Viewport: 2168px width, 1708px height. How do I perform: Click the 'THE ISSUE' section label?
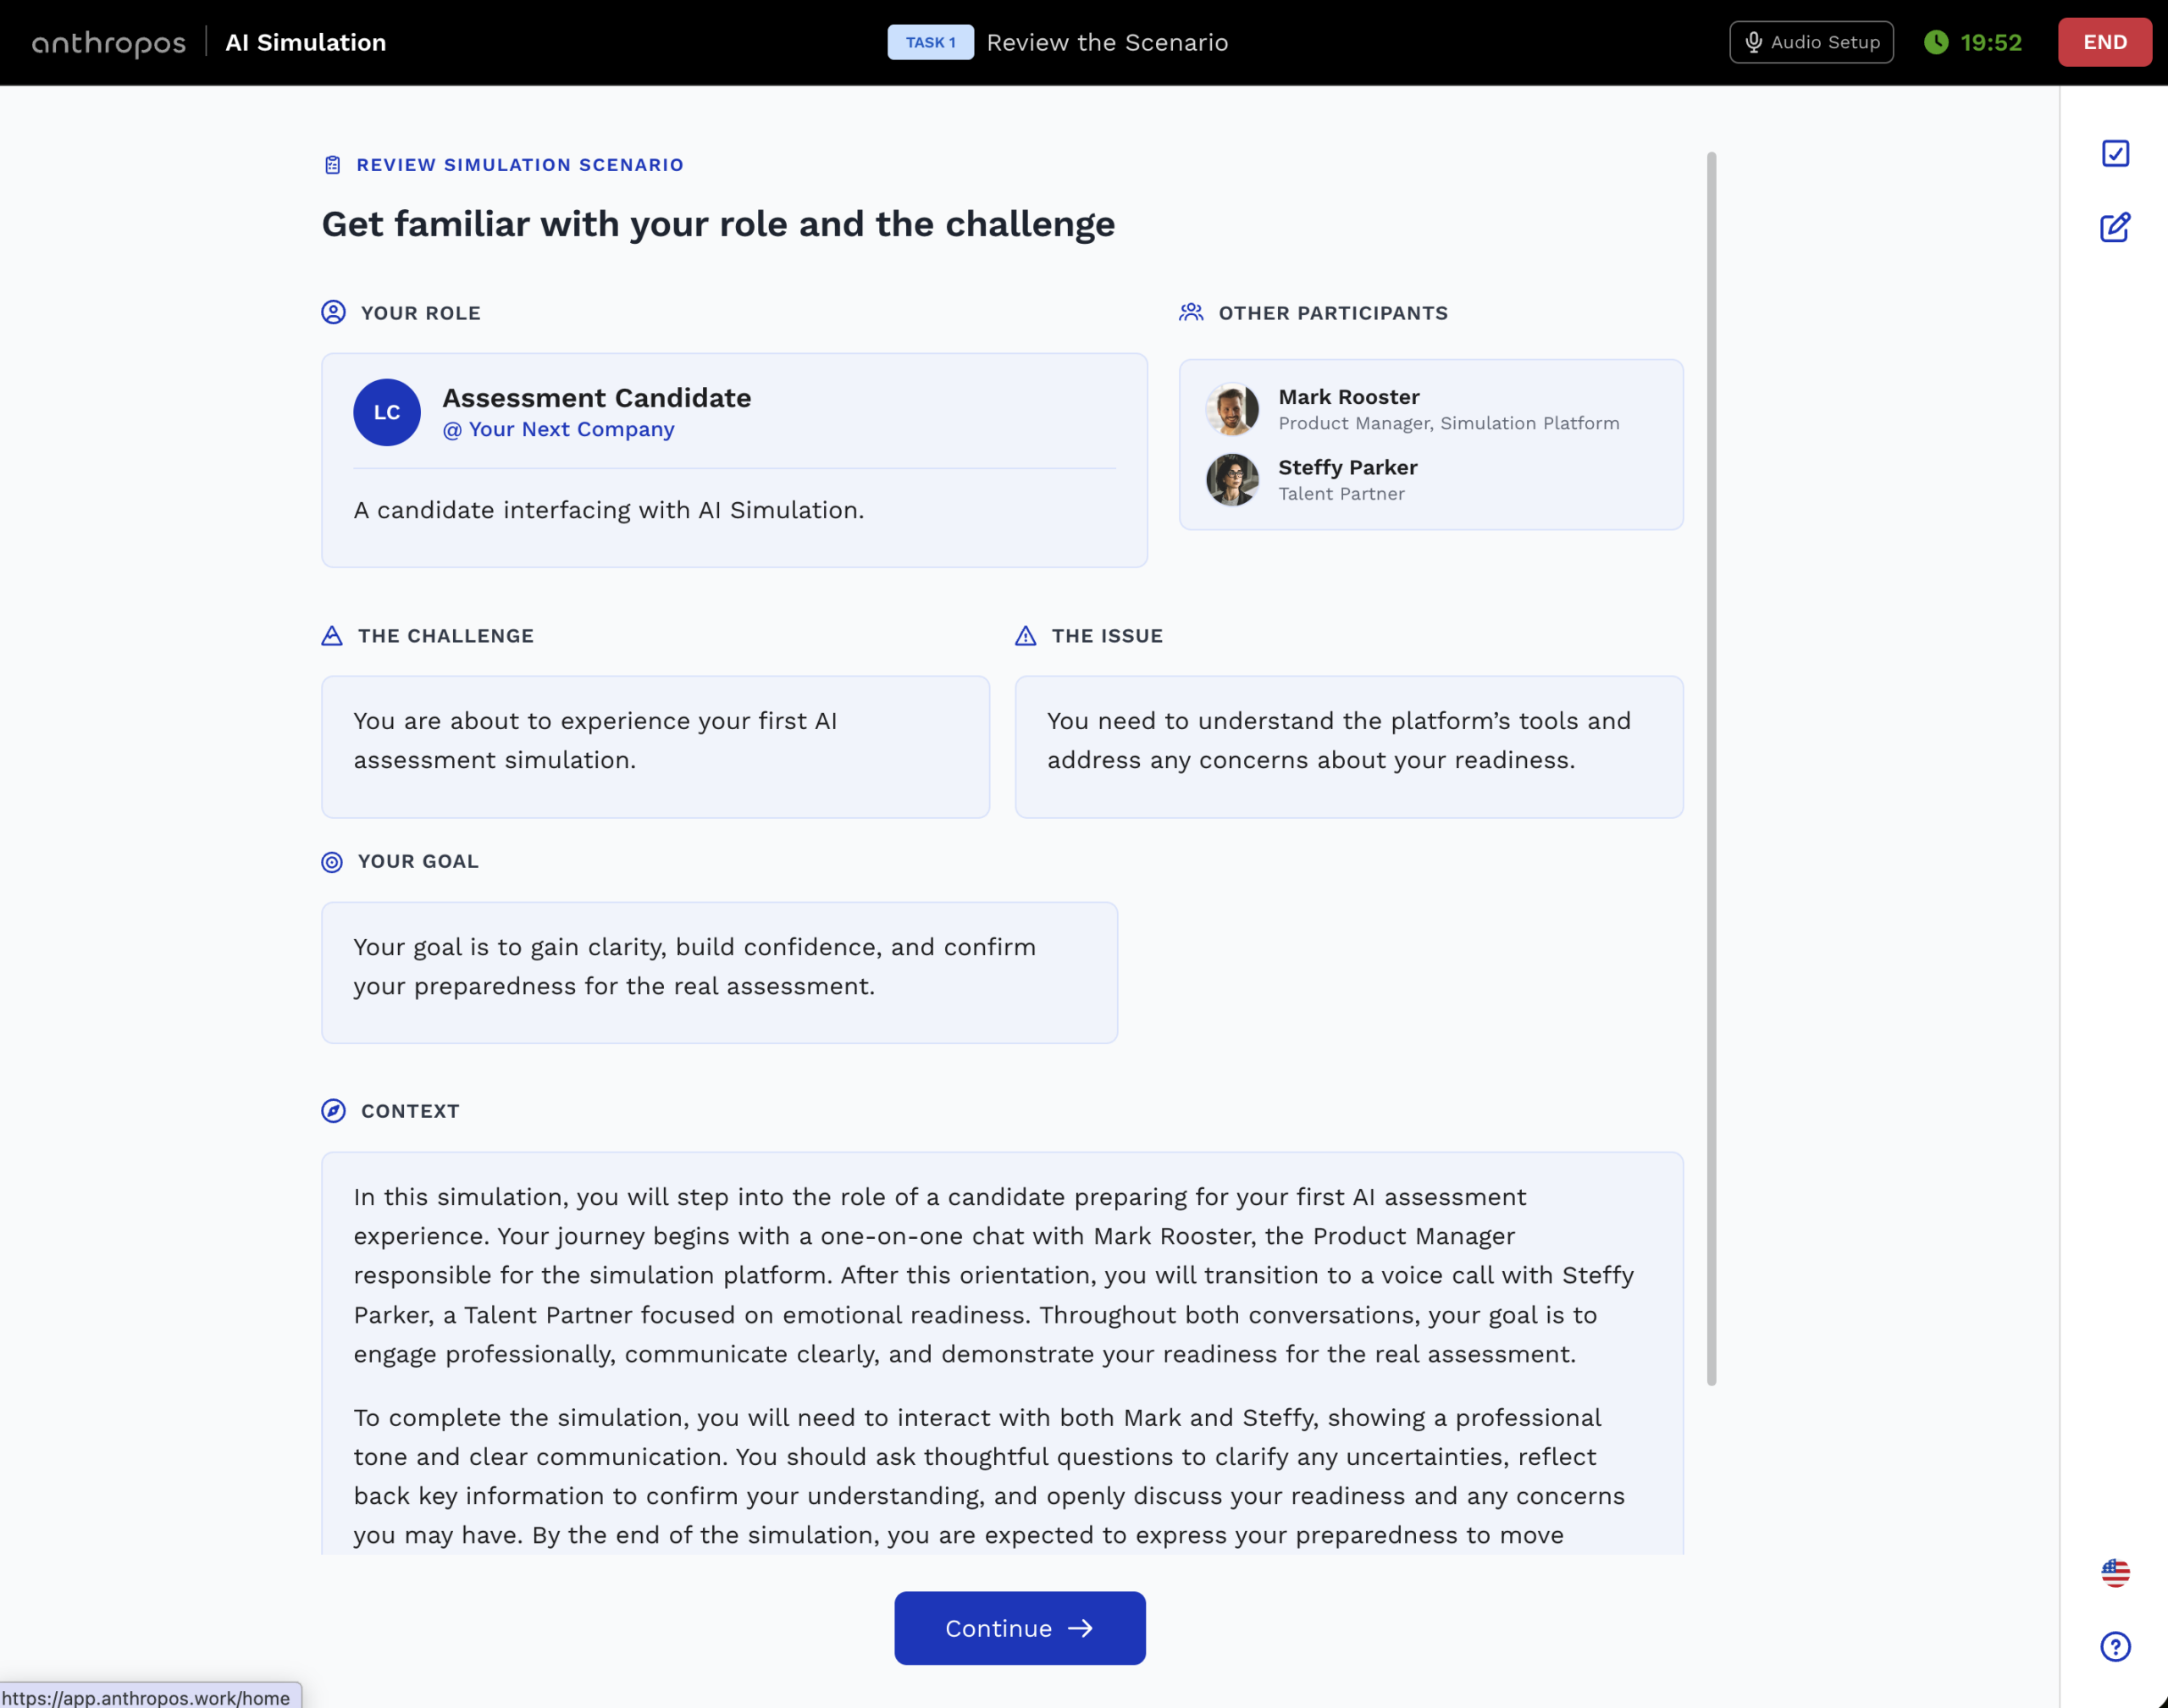coord(1107,636)
